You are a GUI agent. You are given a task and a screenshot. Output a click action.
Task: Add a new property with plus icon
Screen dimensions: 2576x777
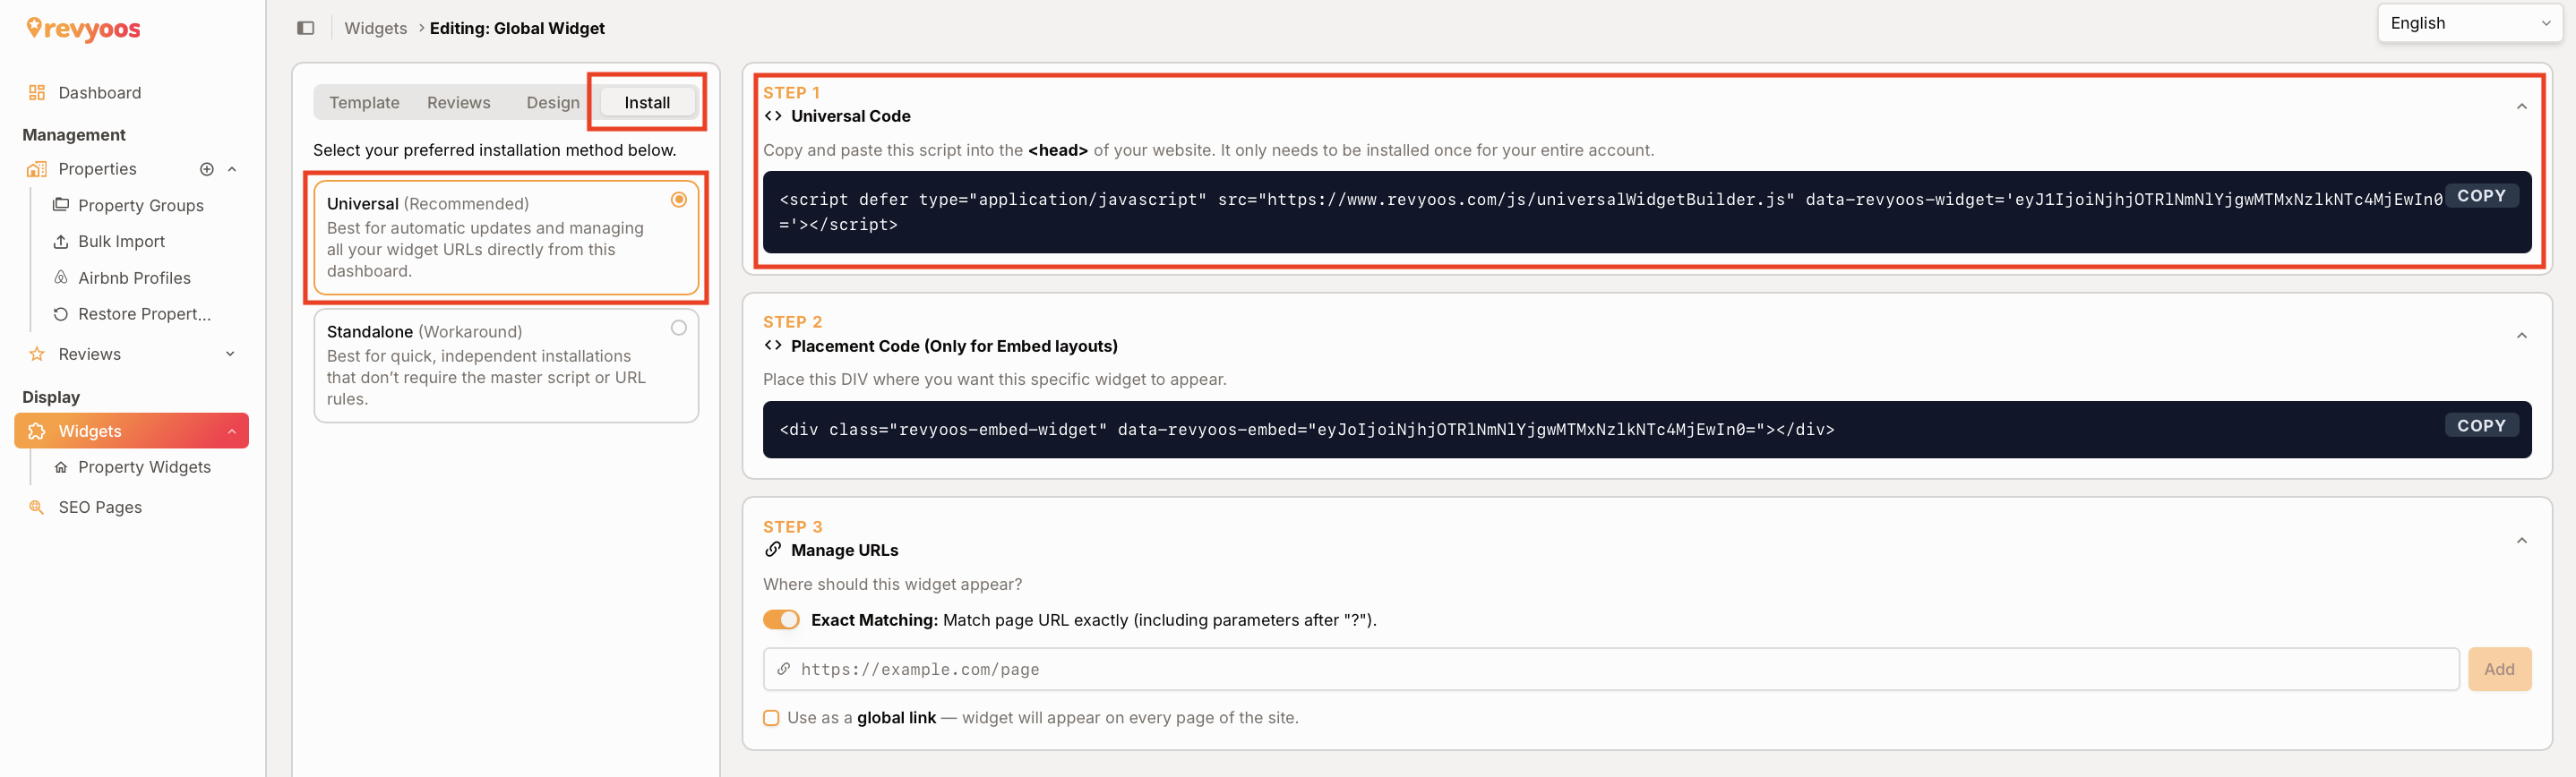click(207, 169)
